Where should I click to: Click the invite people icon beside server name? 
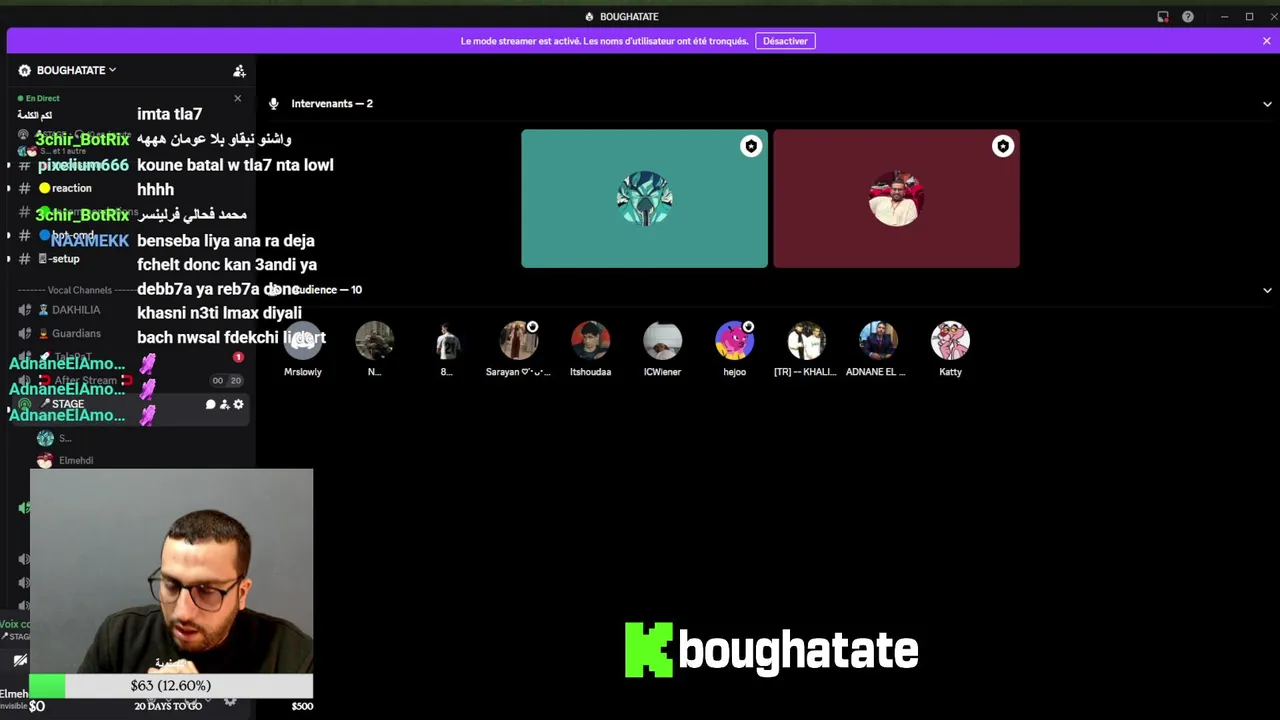click(239, 70)
